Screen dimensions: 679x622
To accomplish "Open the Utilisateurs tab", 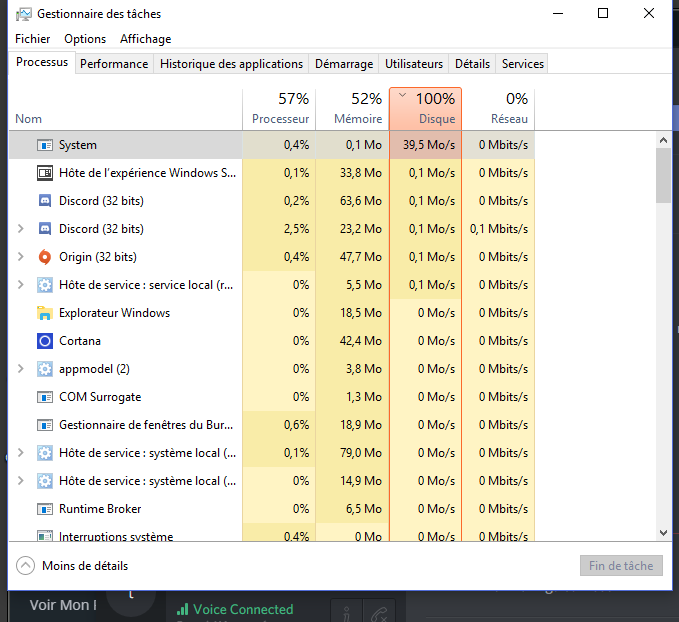I will coord(414,64).
